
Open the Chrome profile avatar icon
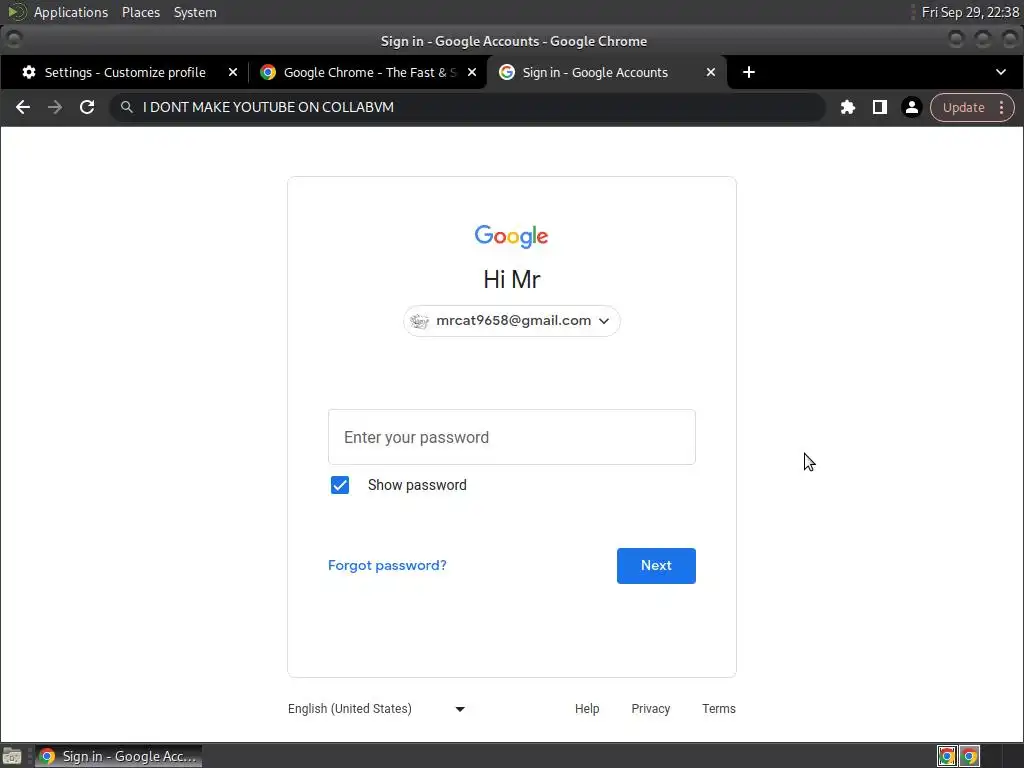[912, 107]
